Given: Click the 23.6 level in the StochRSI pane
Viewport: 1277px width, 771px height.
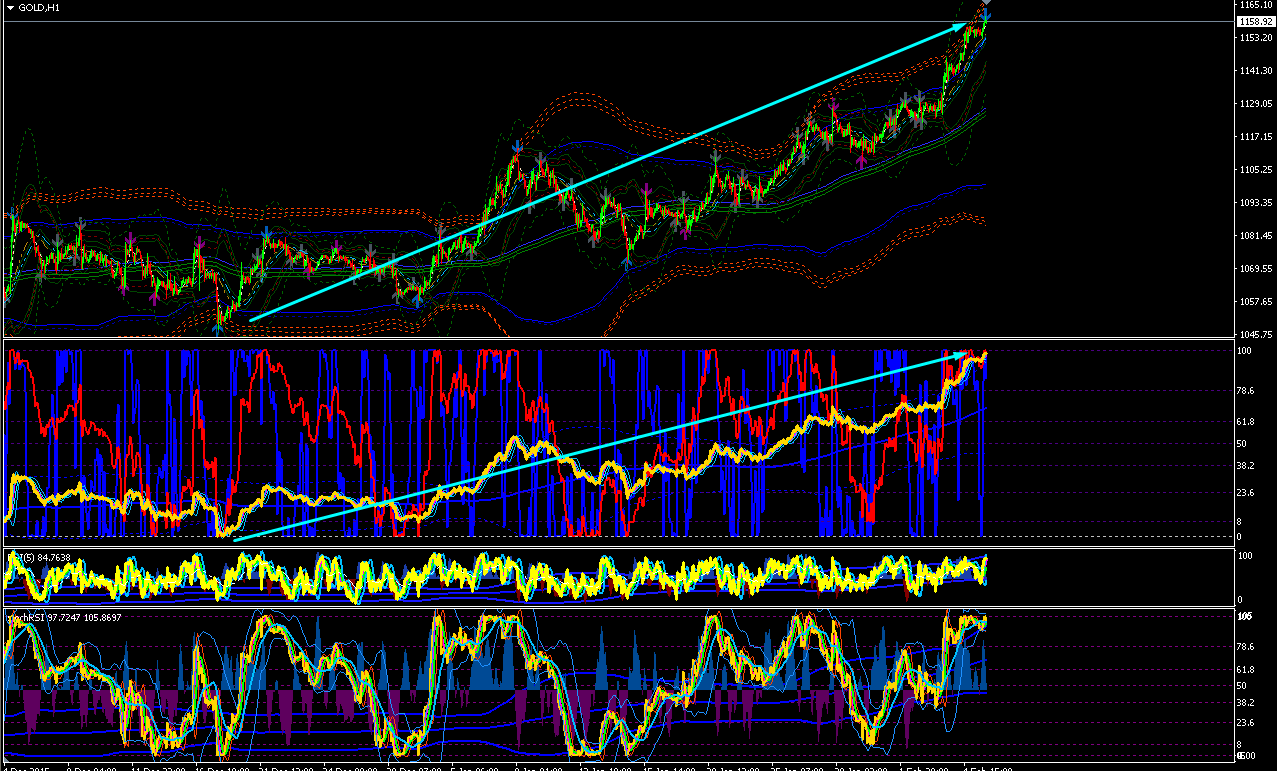Looking at the screenshot, I should click(1246, 722).
